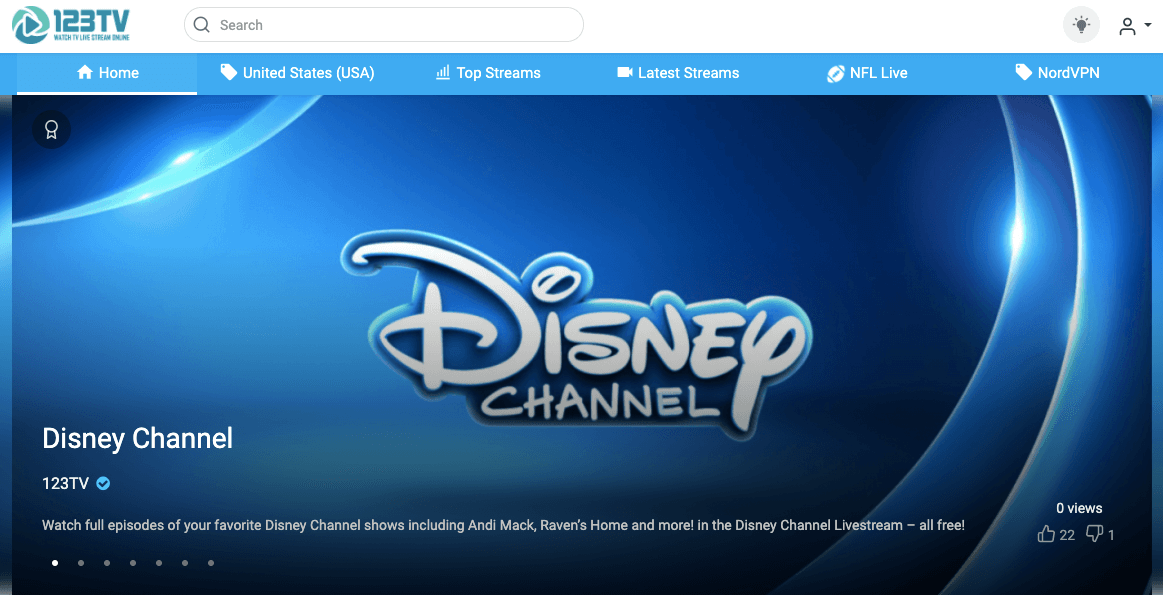Toggle dark mode with the lightbulb icon
The width and height of the screenshot is (1163, 595).
tap(1081, 24)
